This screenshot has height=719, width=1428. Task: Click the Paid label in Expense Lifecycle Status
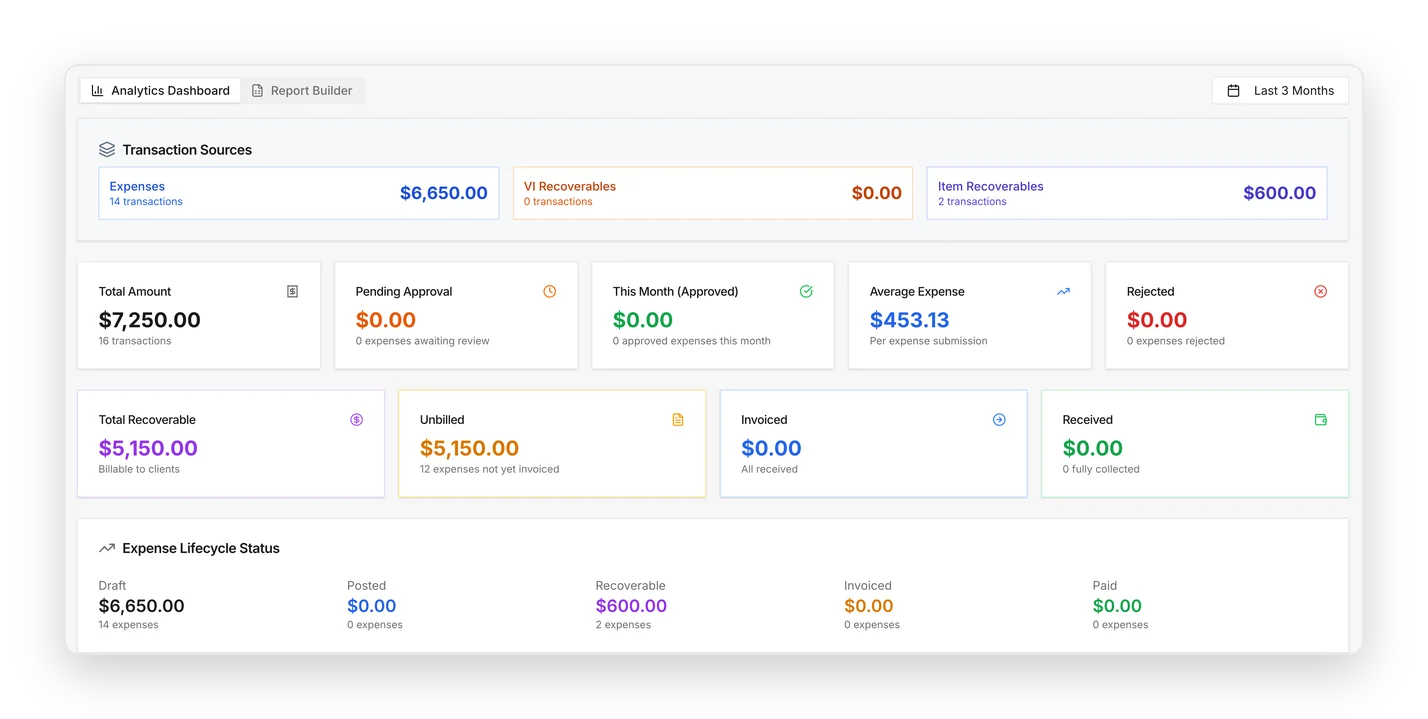point(1105,586)
